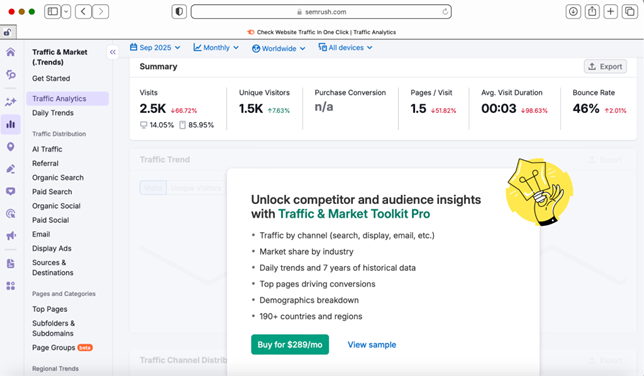Open Referral in sidebar
Viewport: 644px width, 376px height.
45,164
